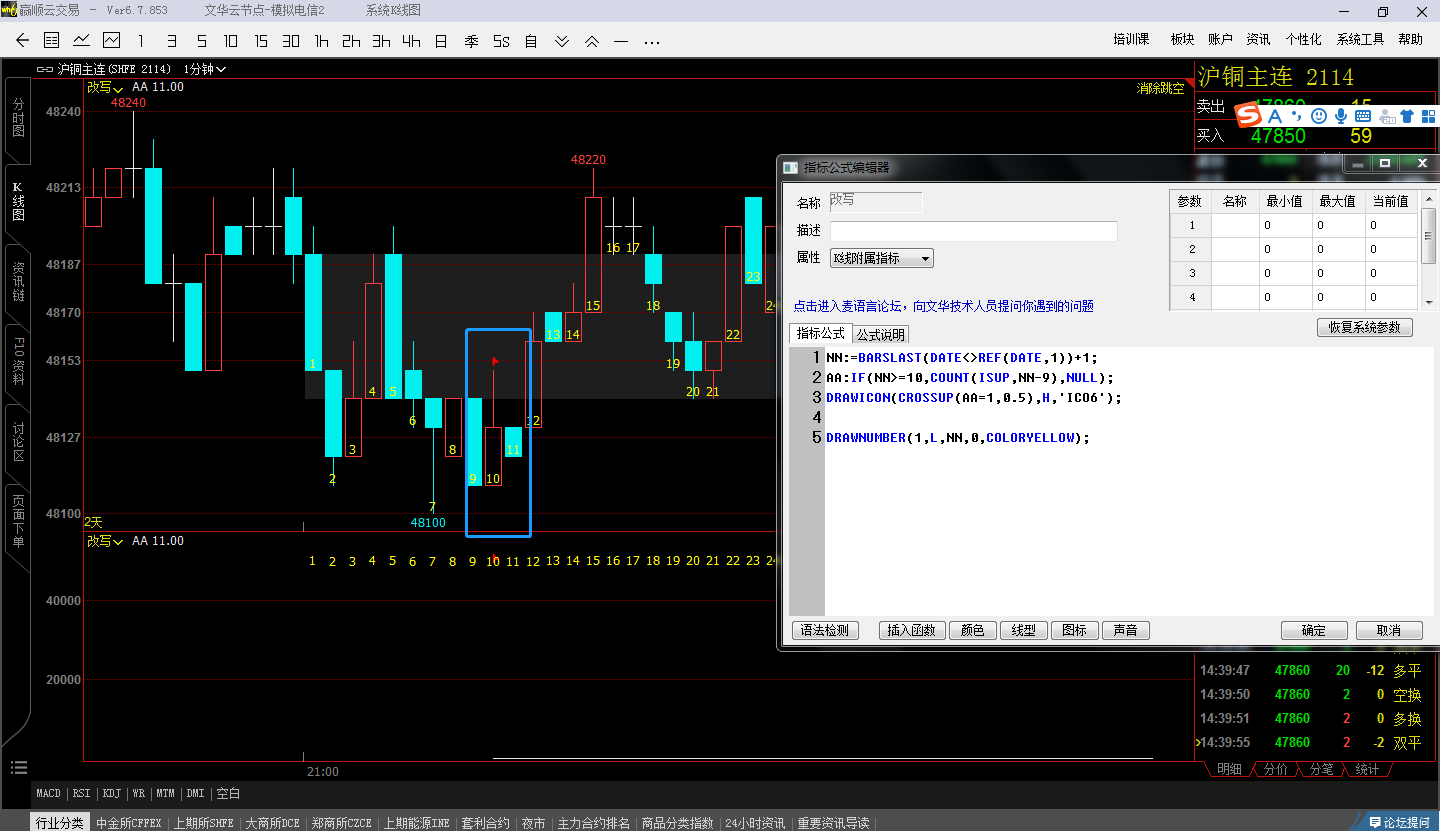Open the Sogou emoji smiley icon
The height and width of the screenshot is (831, 1440).
pos(1319,116)
